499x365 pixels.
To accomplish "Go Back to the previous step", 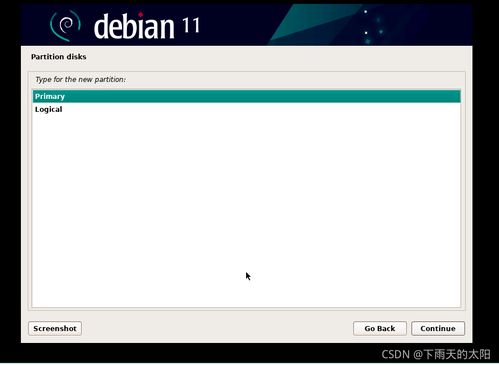I will coord(380,328).
